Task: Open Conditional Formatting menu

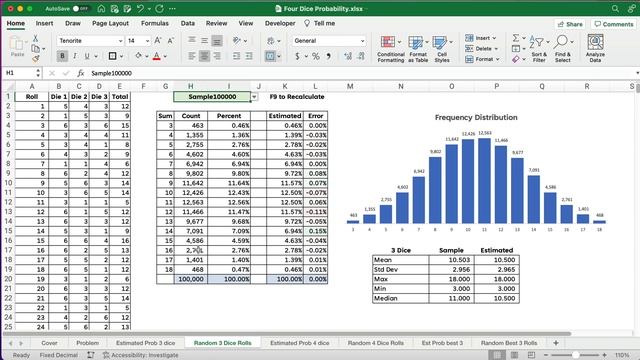Action: (x=391, y=49)
